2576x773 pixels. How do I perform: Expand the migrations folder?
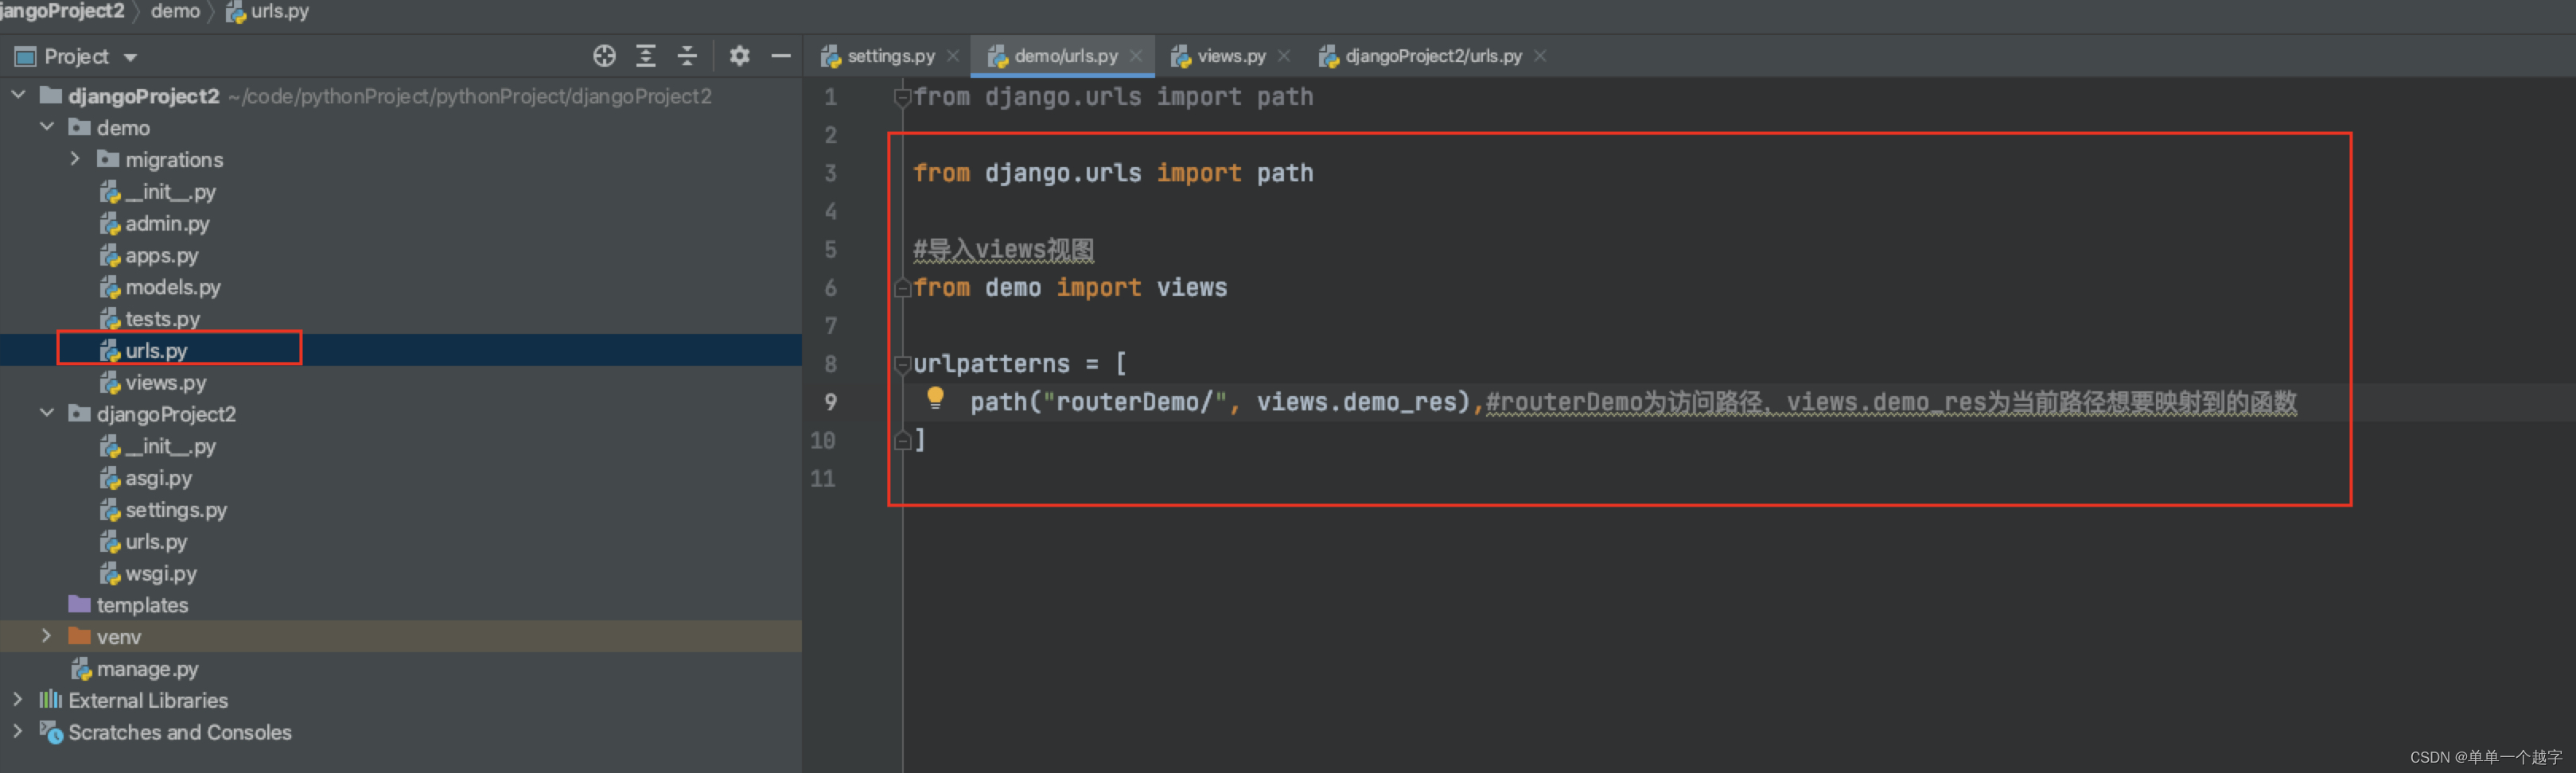point(75,159)
